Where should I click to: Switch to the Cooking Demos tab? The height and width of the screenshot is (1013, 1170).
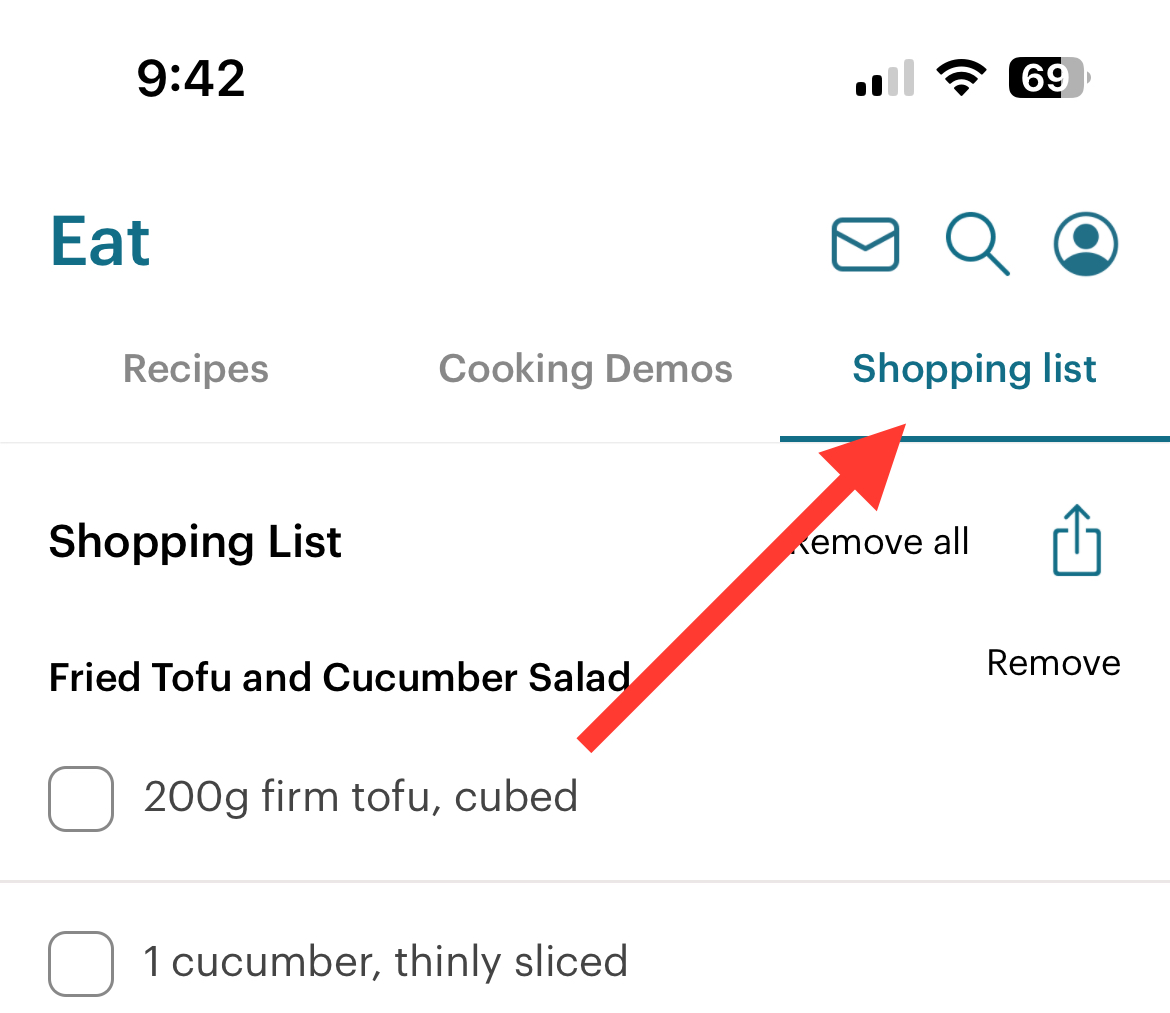[586, 368]
